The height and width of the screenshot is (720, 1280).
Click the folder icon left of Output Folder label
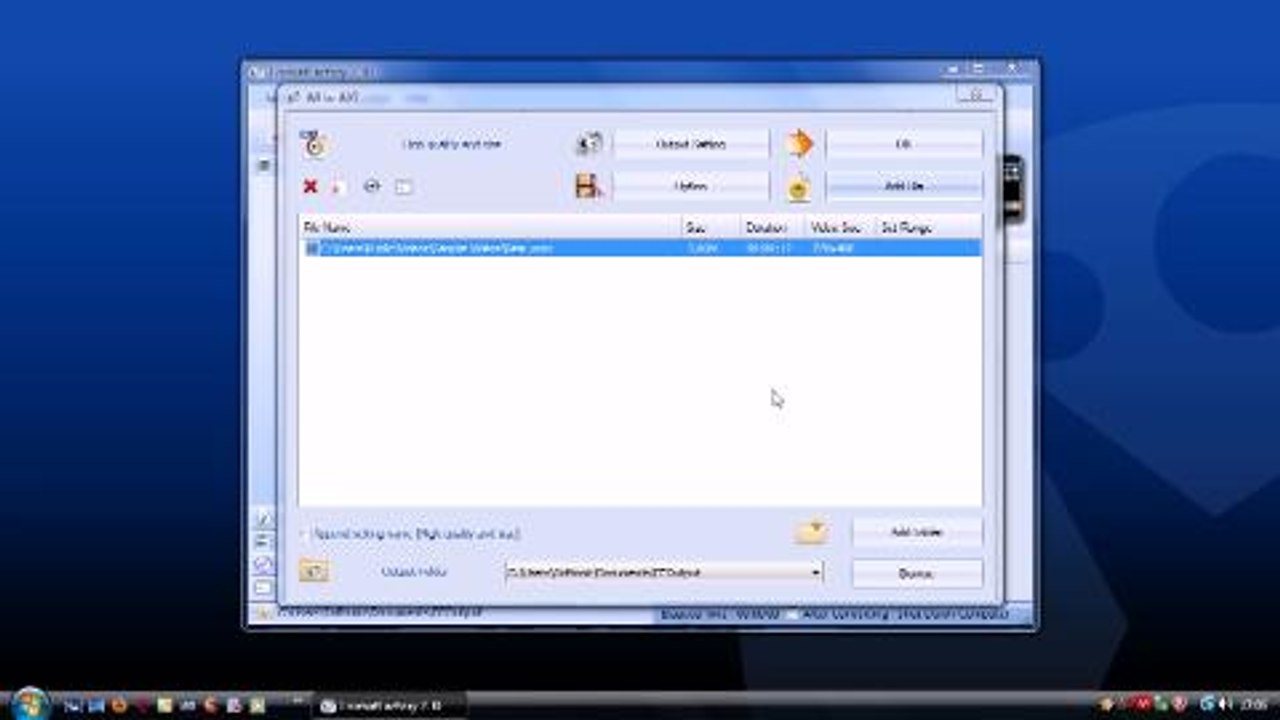pyautogui.click(x=314, y=572)
